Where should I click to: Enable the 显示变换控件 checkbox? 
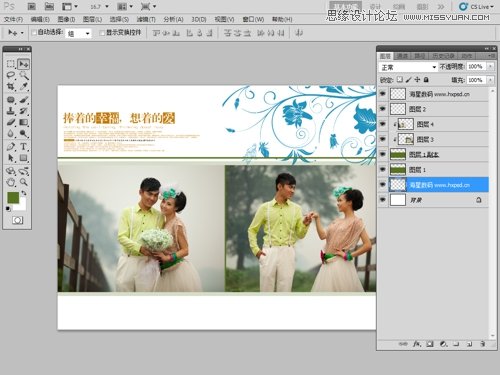tap(102, 33)
